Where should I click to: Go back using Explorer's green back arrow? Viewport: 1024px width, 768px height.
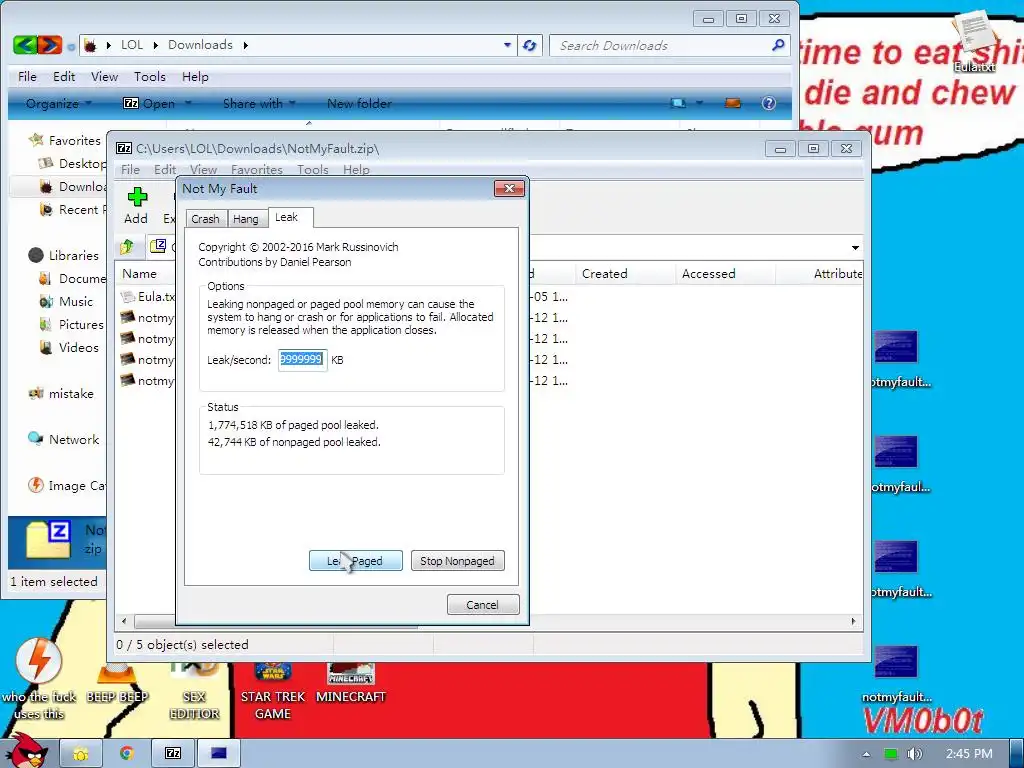(24, 45)
